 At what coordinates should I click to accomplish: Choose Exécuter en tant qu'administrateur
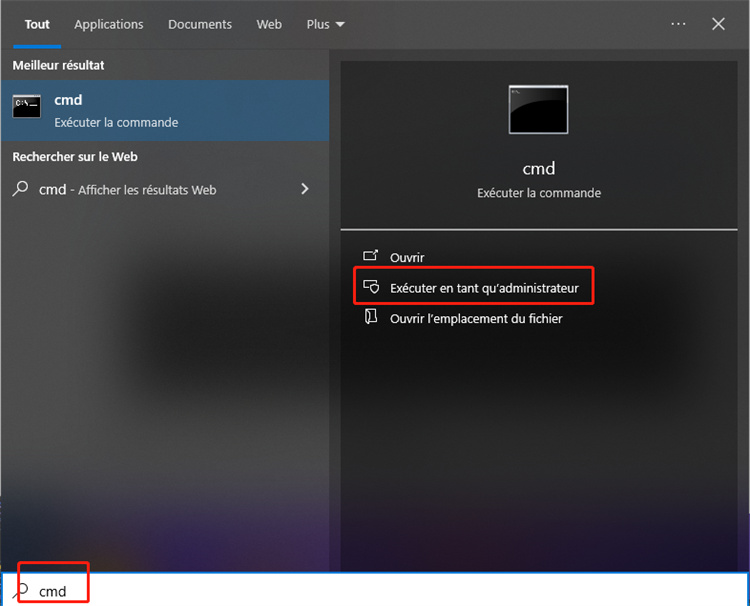(x=484, y=288)
